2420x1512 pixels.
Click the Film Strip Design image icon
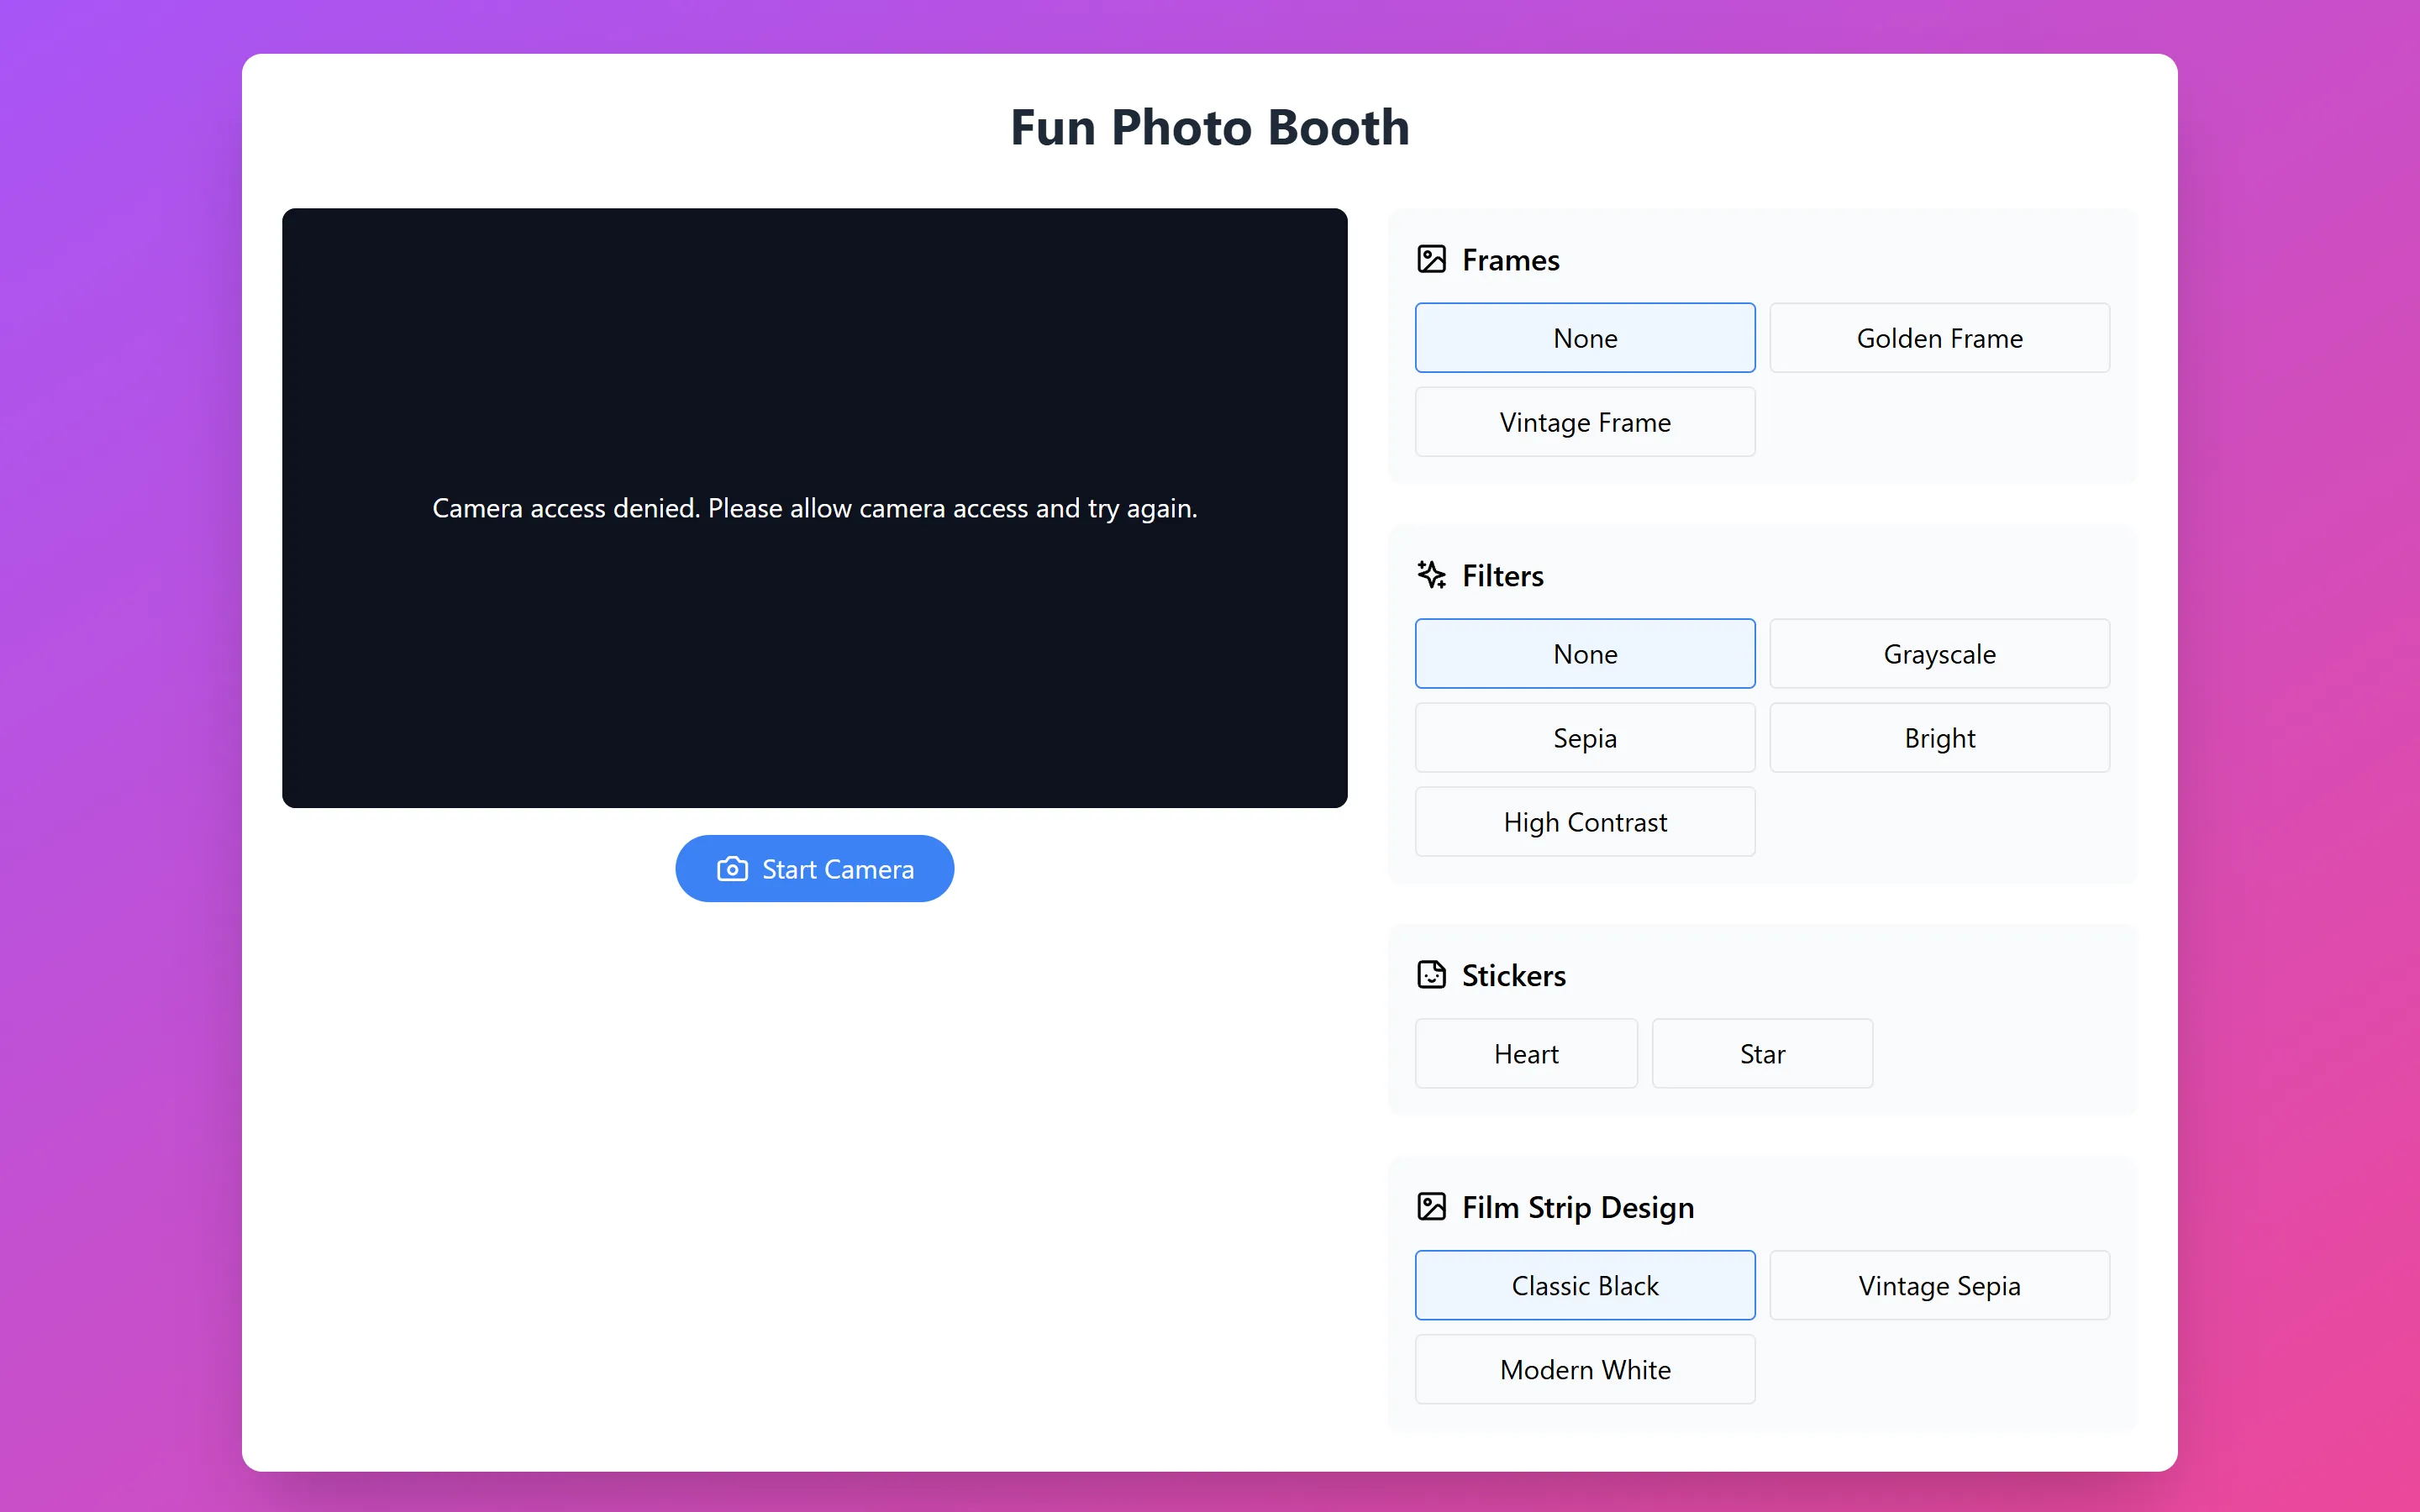coord(1431,1207)
